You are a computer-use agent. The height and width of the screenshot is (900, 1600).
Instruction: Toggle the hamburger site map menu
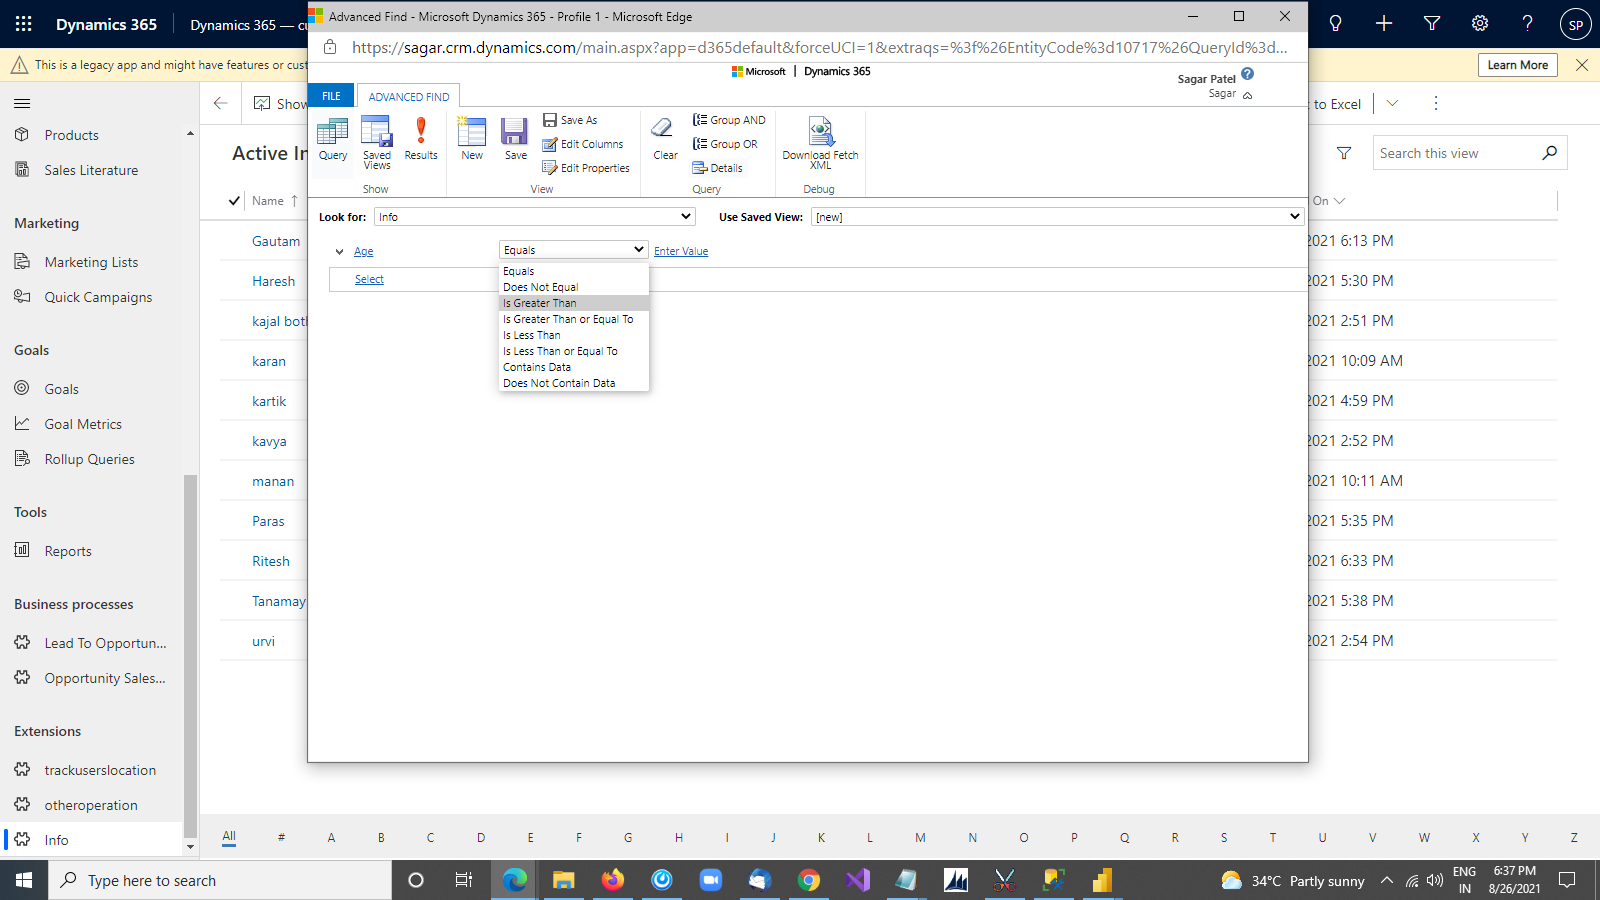pyautogui.click(x=22, y=103)
